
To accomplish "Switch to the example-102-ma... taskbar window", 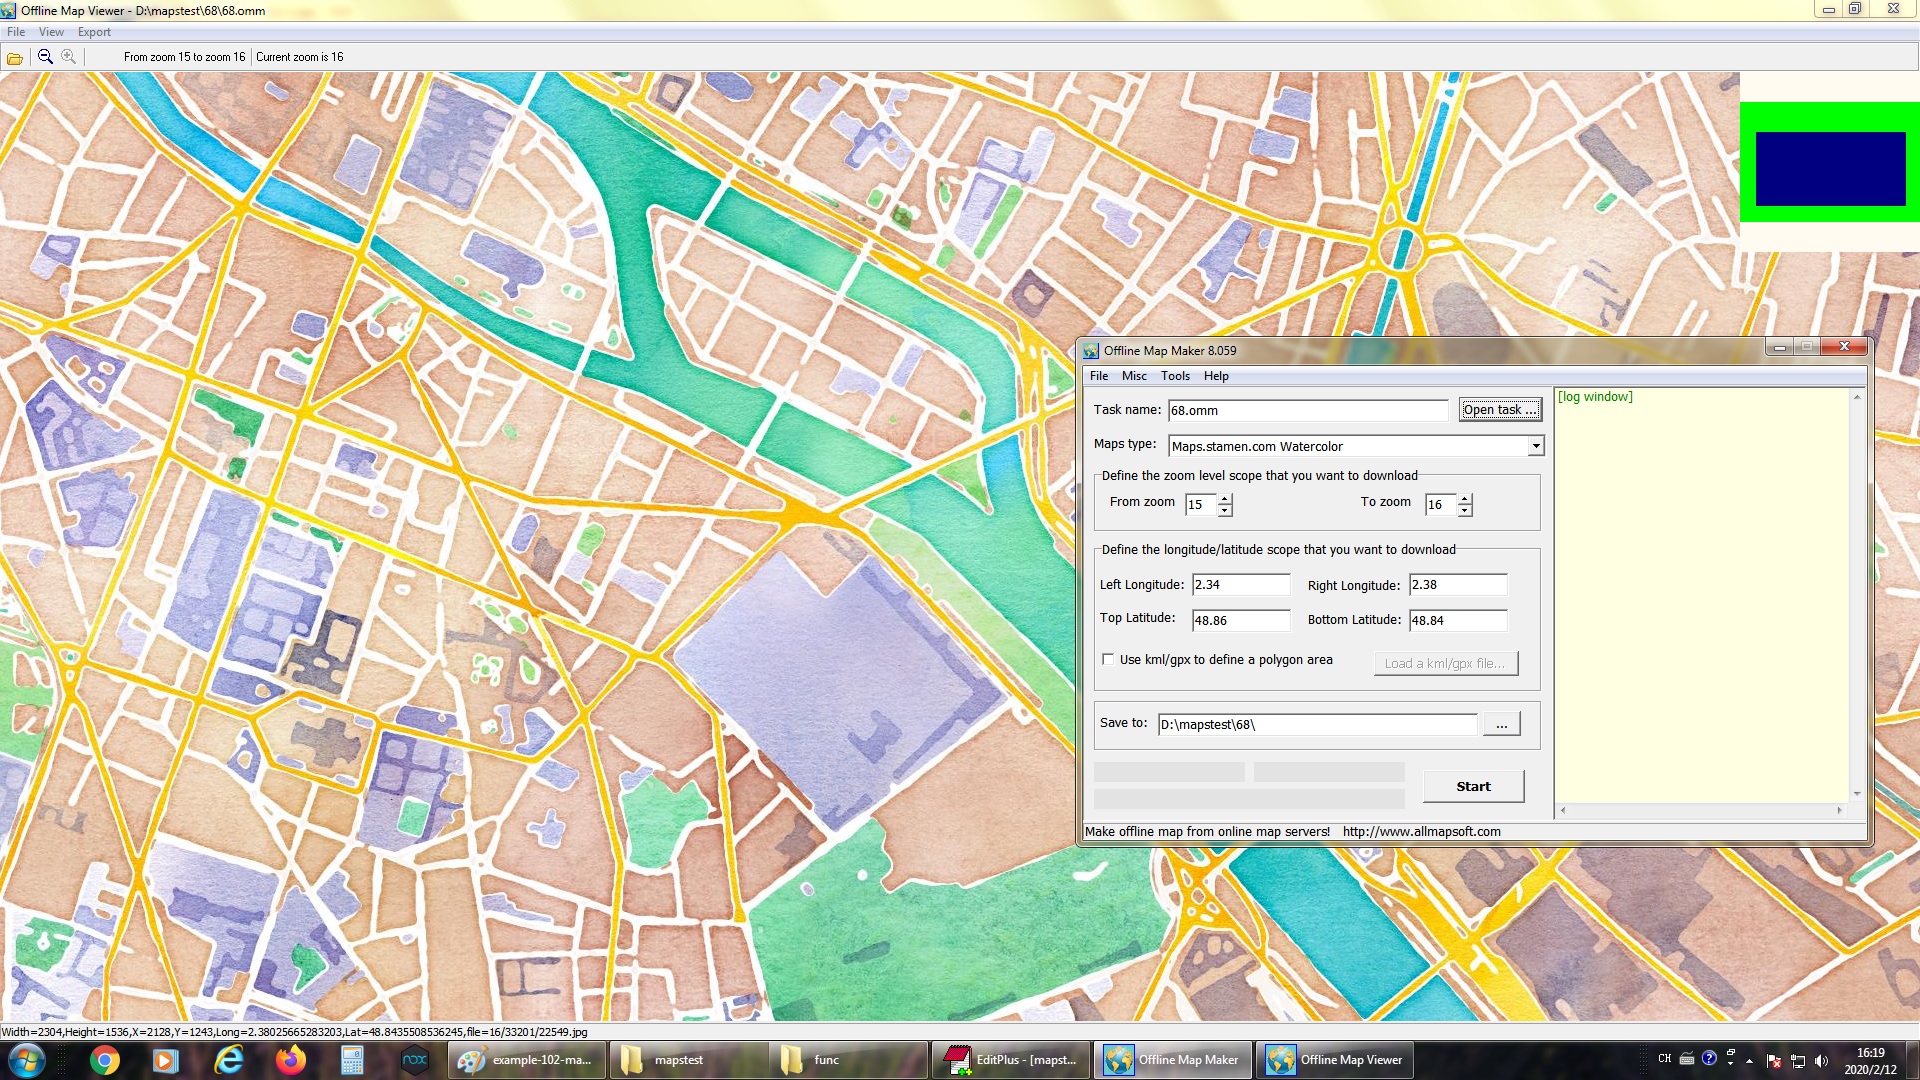I will coord(527,1060).
